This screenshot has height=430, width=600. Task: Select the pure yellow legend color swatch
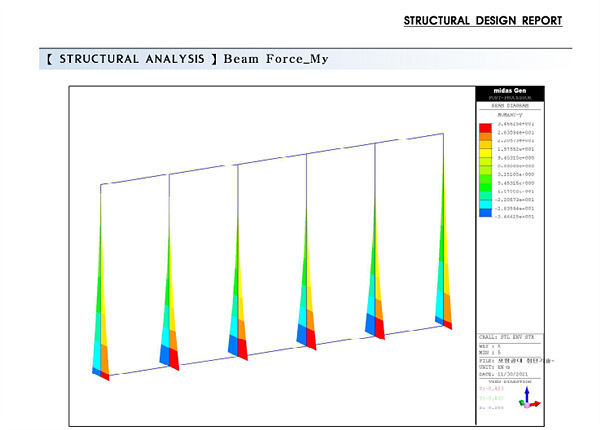pos(485,153)
